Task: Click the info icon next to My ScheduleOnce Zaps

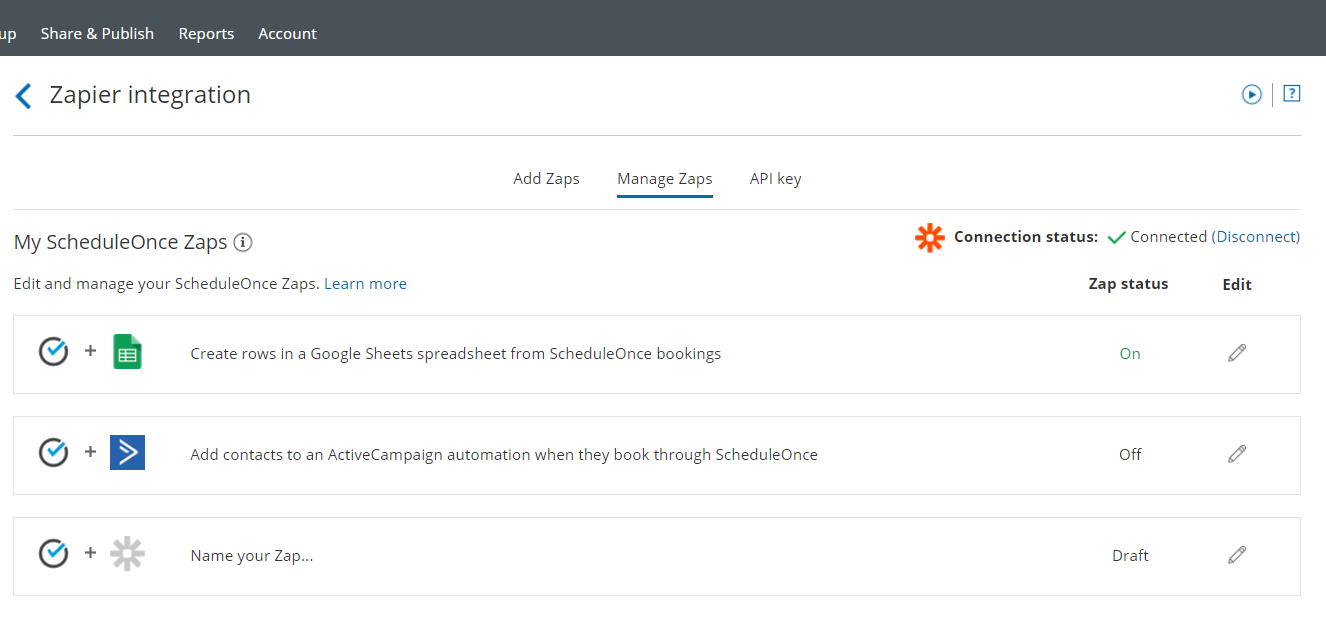Action: pos(243,242)
